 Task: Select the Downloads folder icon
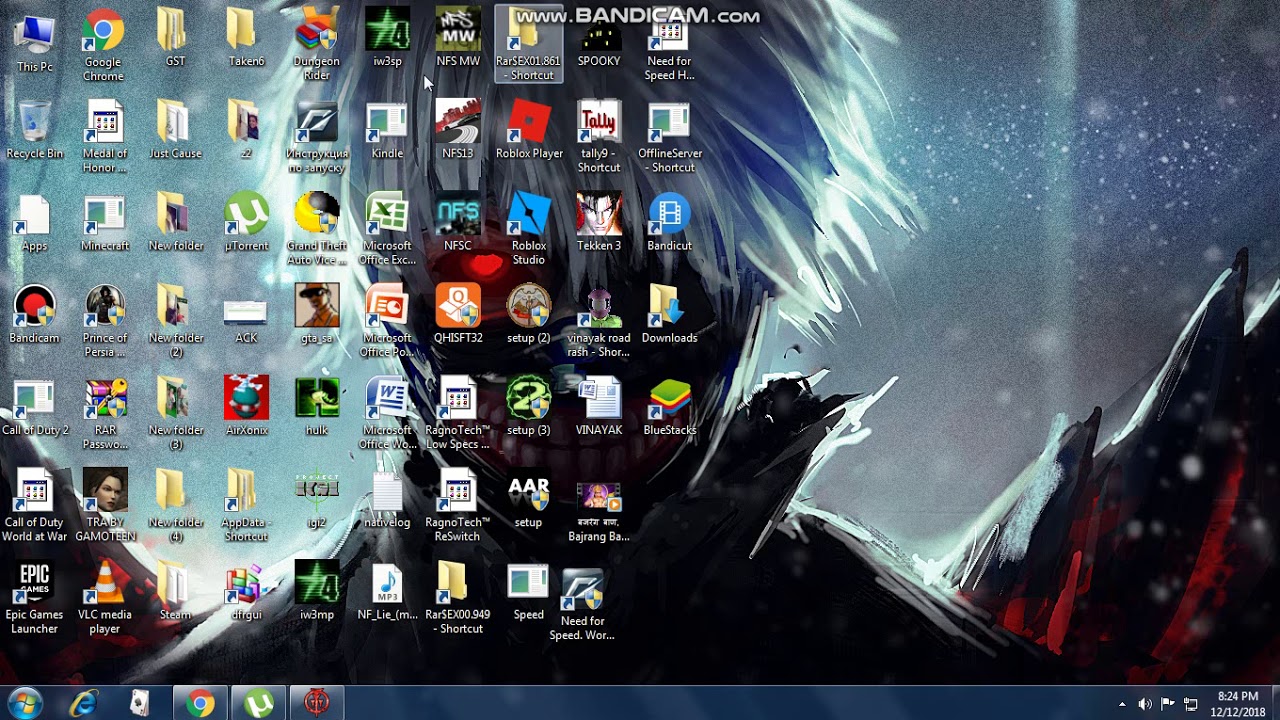point(669,309)
